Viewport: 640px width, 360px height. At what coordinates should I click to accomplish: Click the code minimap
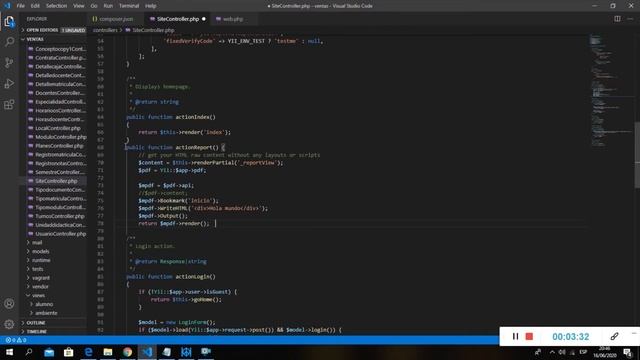pos(611,92)
